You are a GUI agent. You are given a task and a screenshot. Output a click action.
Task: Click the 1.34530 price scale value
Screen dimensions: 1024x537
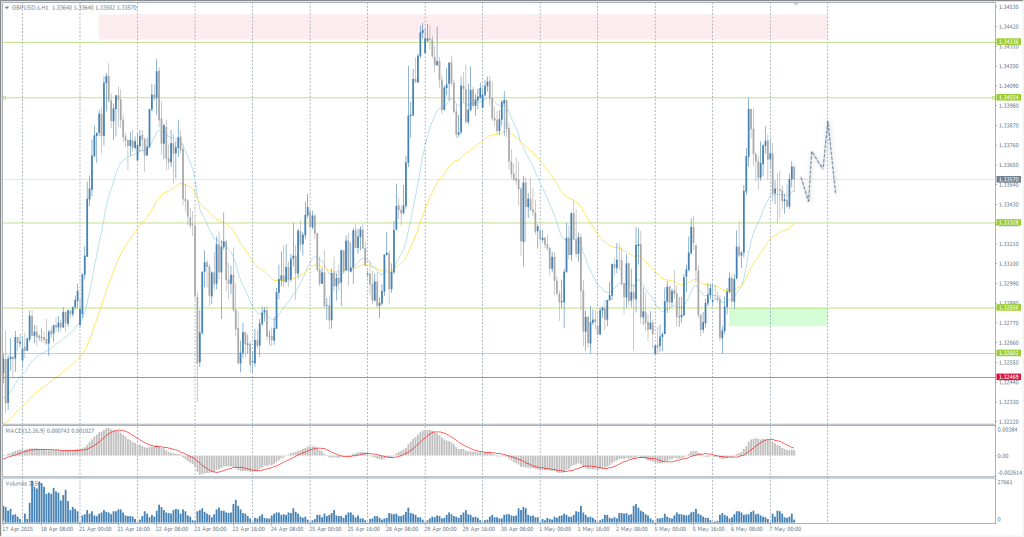coord(1009,7)
